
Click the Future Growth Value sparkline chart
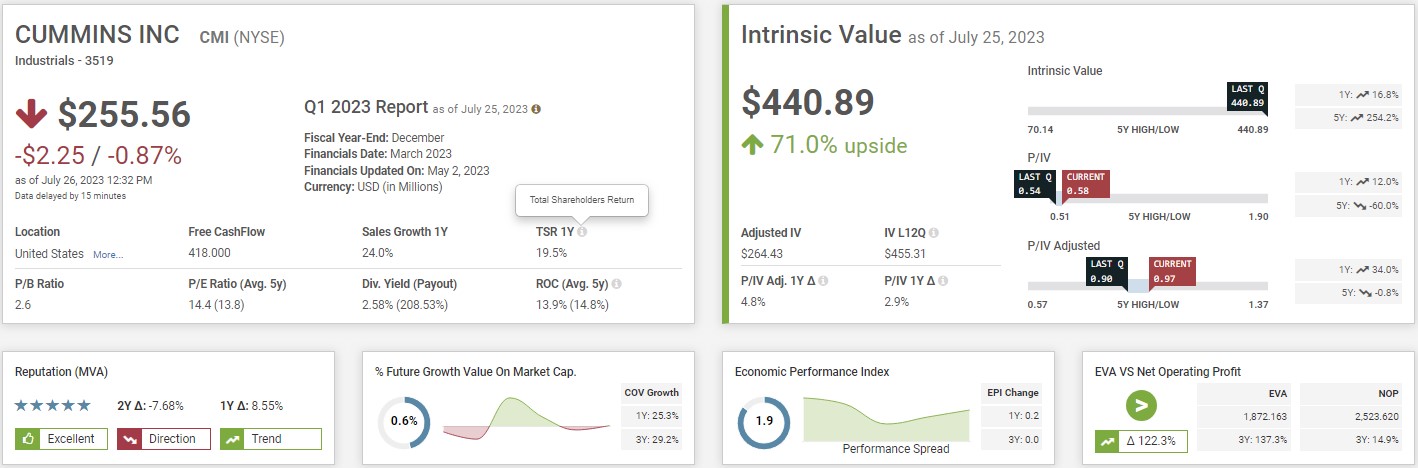tap(526, 418)
